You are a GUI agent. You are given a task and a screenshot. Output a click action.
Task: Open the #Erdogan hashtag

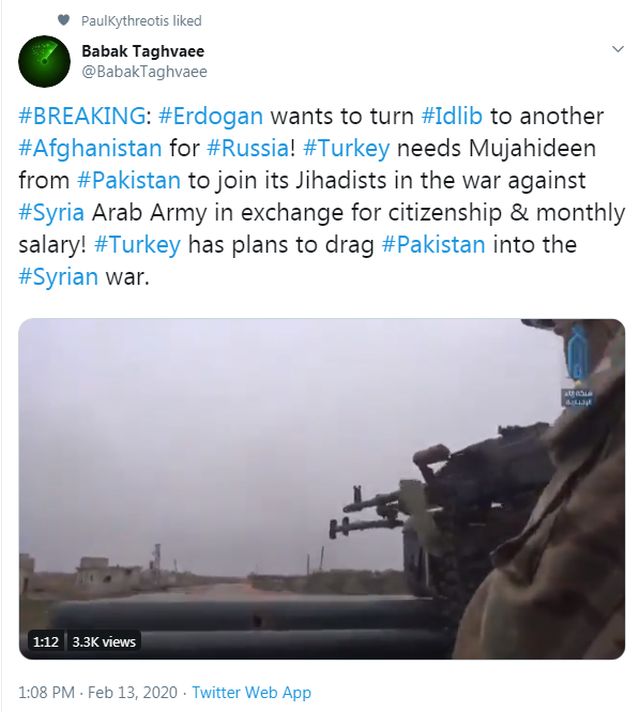[x=210, y=116]
